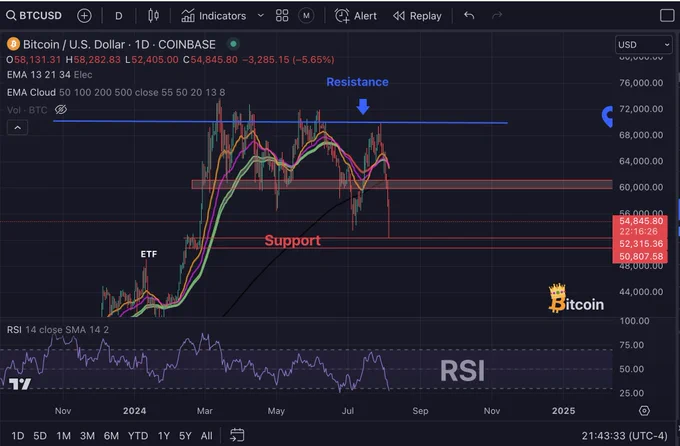The height and width of the screenshot is (446, 680).
Task: Select the red 60,000 support zone rectangle
Action: click(x=402, y=184)
